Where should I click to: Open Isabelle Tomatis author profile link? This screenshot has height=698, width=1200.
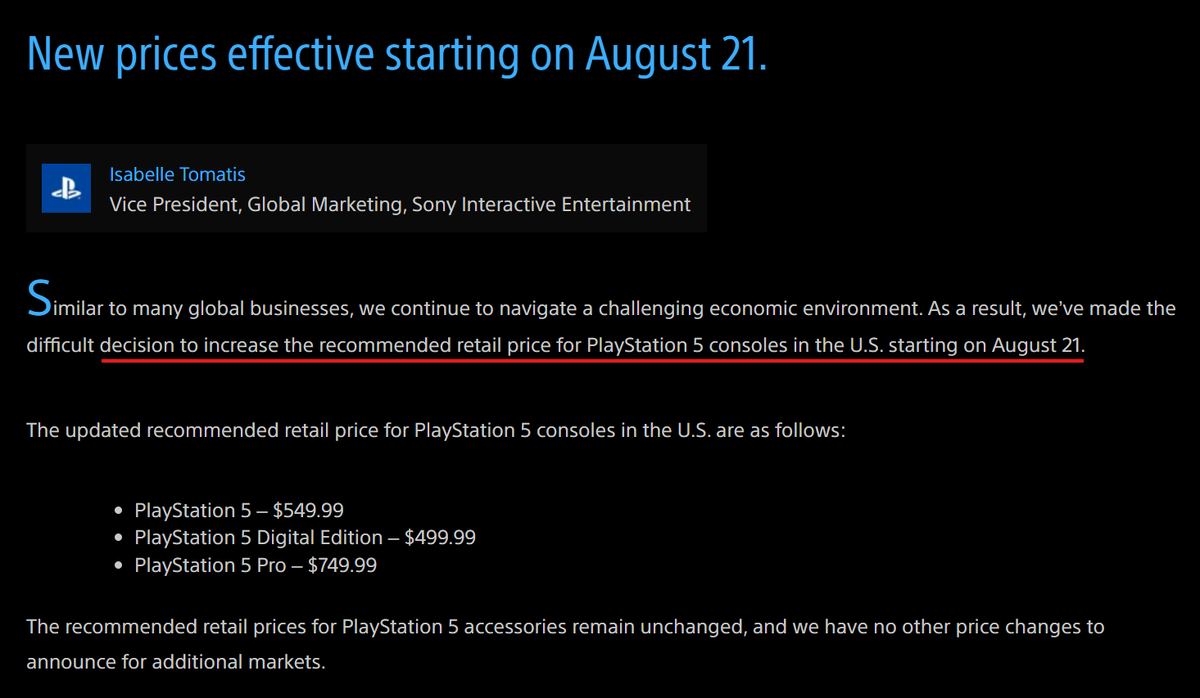pyautogui.click(x=177, y=174)
